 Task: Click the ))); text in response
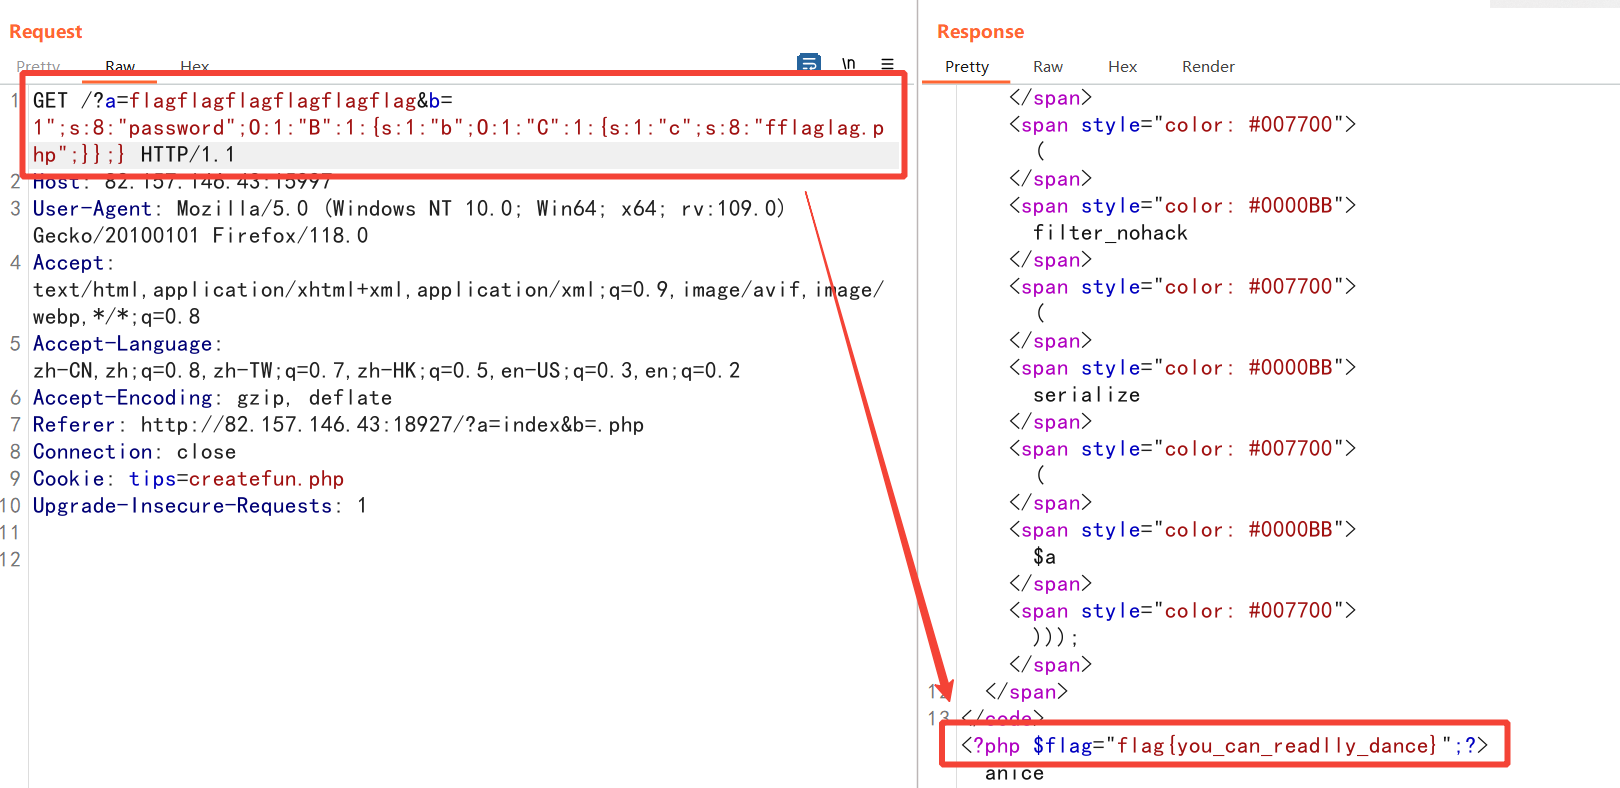[1056, 637]
